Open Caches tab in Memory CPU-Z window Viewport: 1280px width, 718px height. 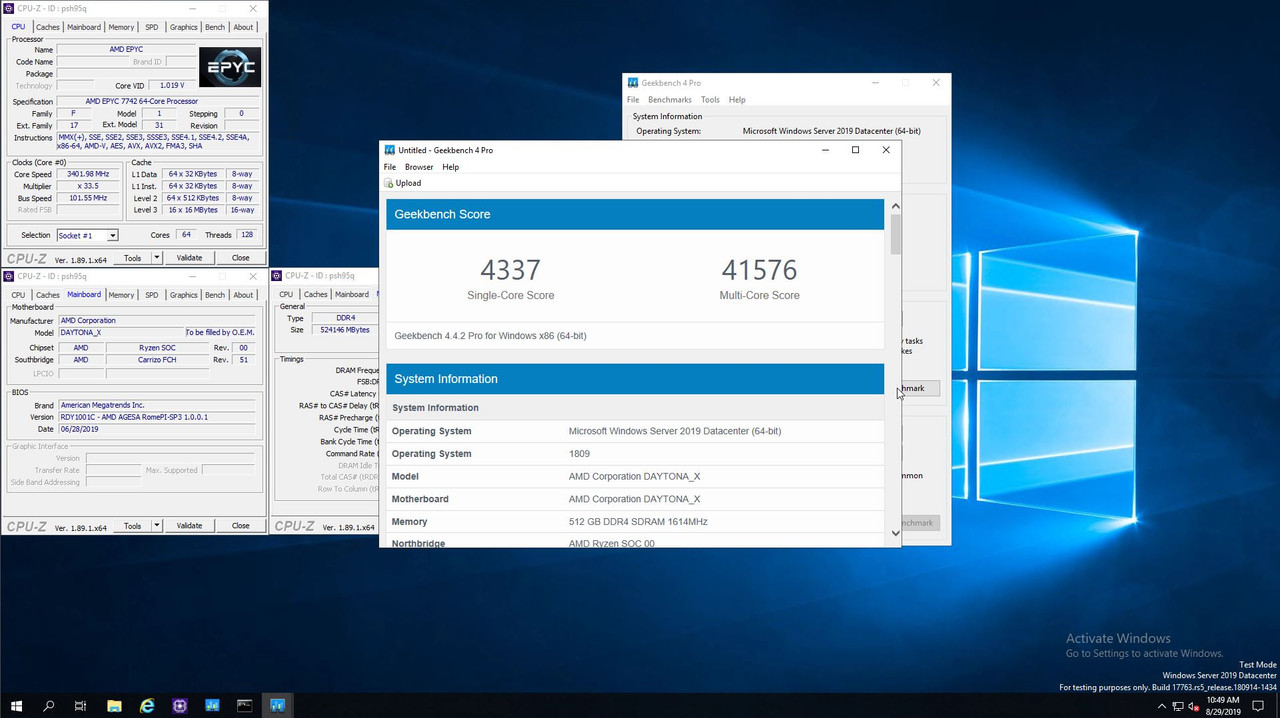(316, 294)
